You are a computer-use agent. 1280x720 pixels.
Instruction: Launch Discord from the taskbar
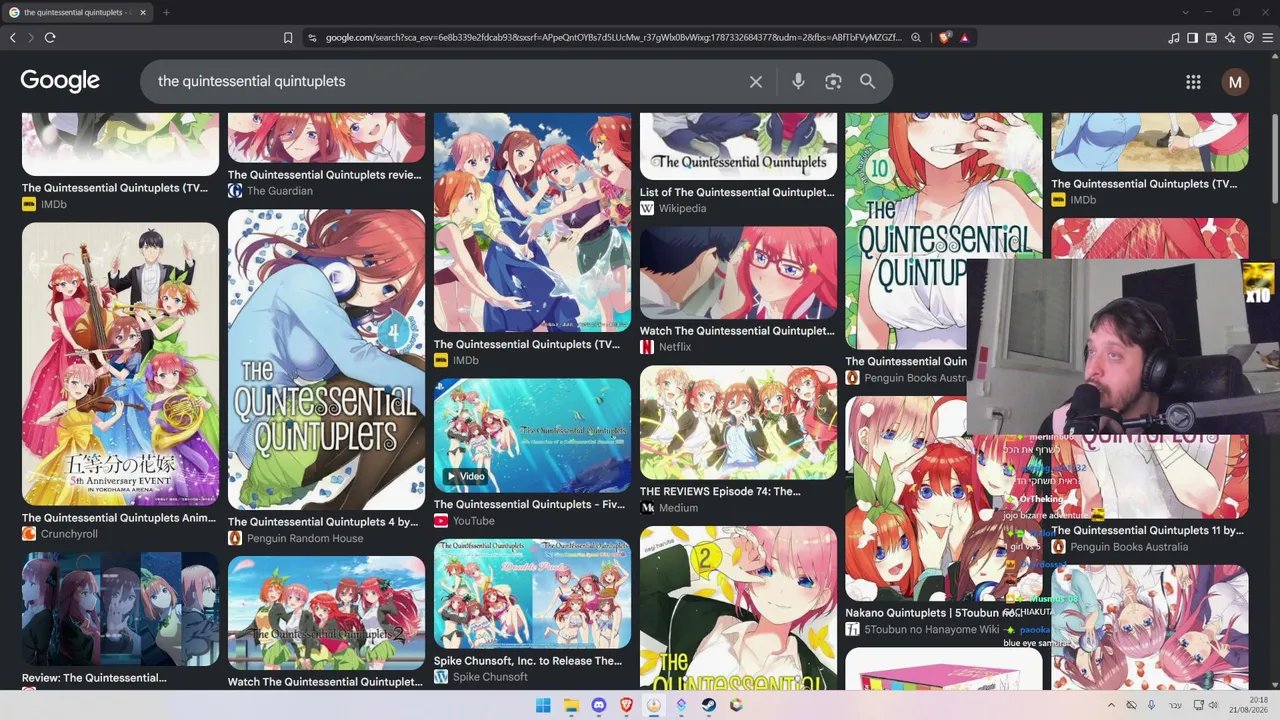(x=599, y=705)
